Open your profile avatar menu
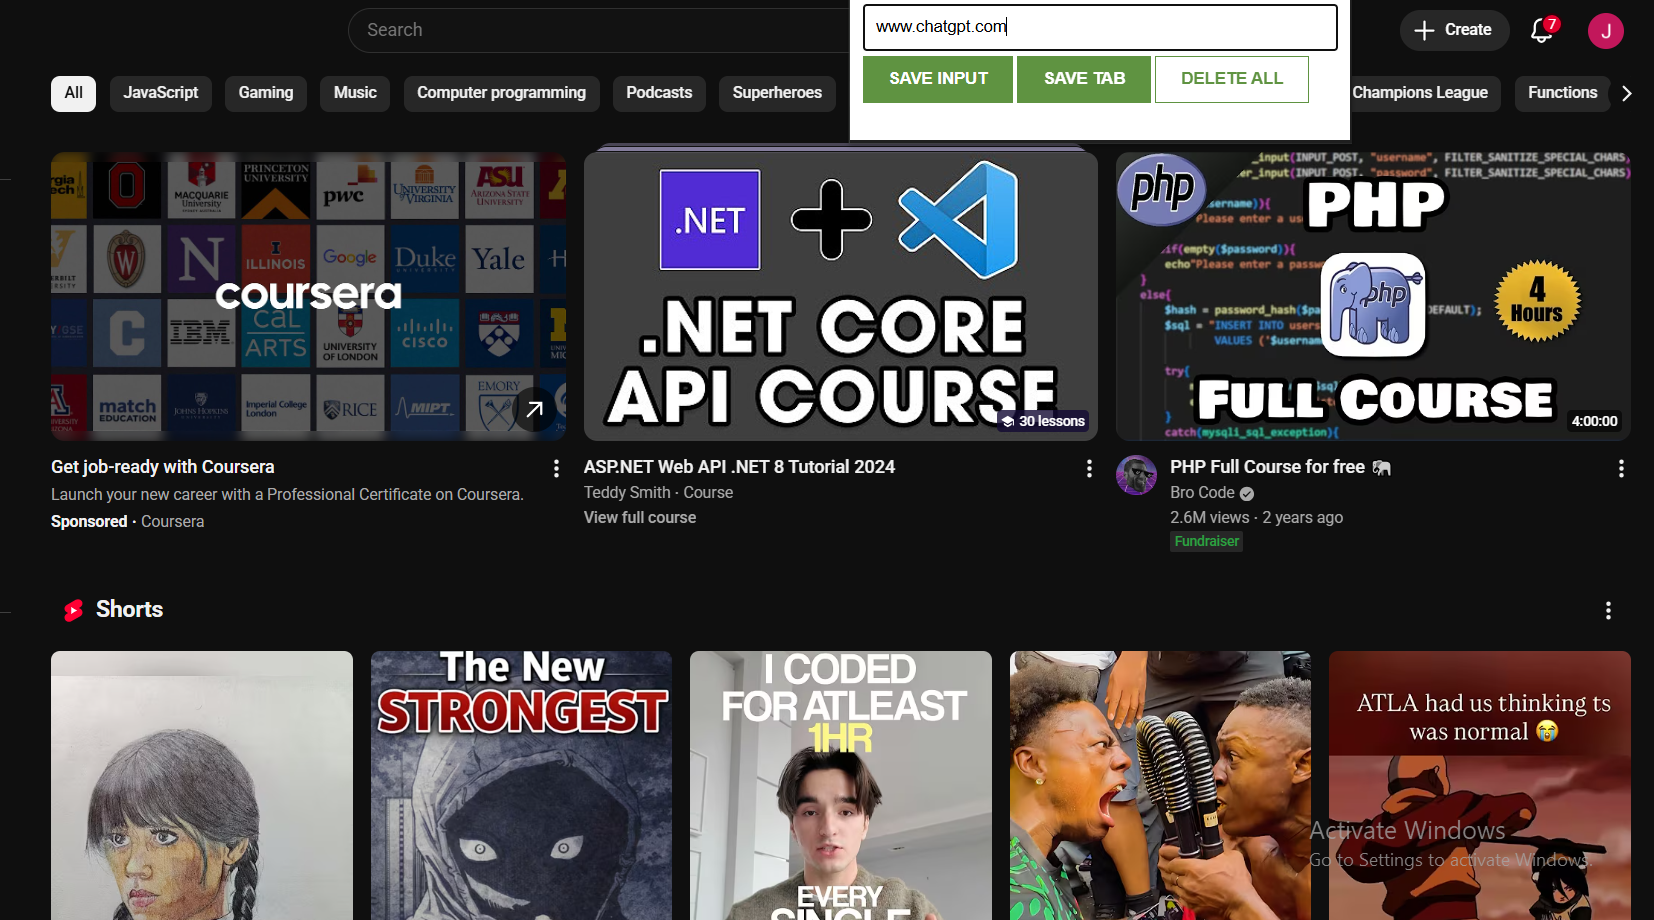This screenshot has width=1654, height=920. tap(1606, 30)
